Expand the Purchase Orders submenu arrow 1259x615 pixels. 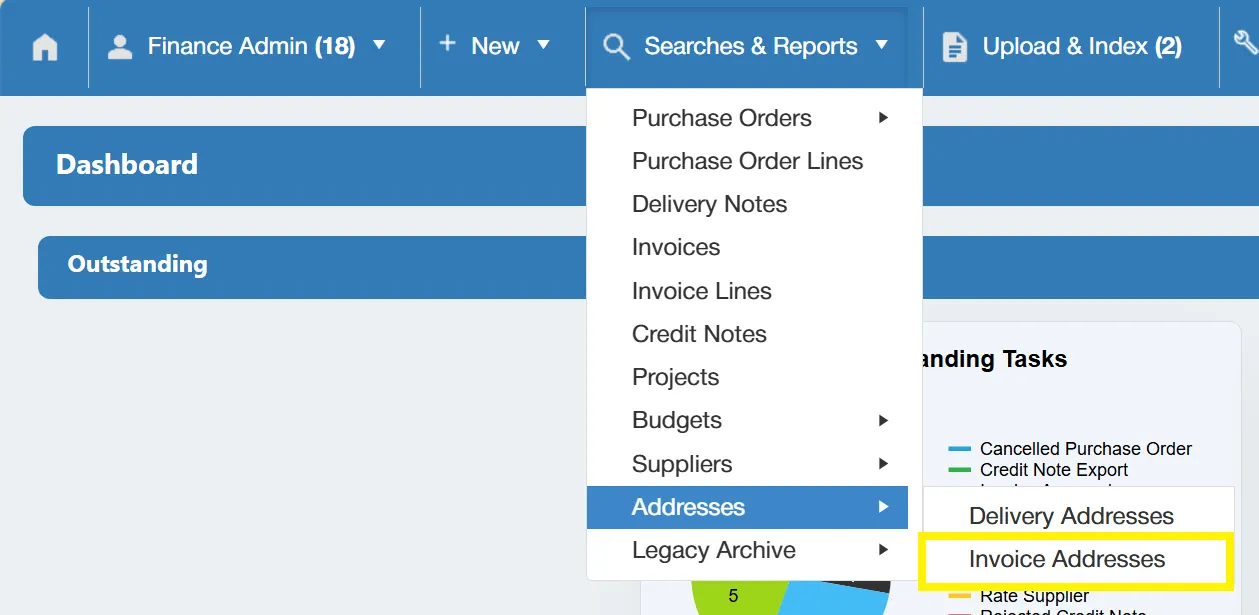tap(883, 118)
